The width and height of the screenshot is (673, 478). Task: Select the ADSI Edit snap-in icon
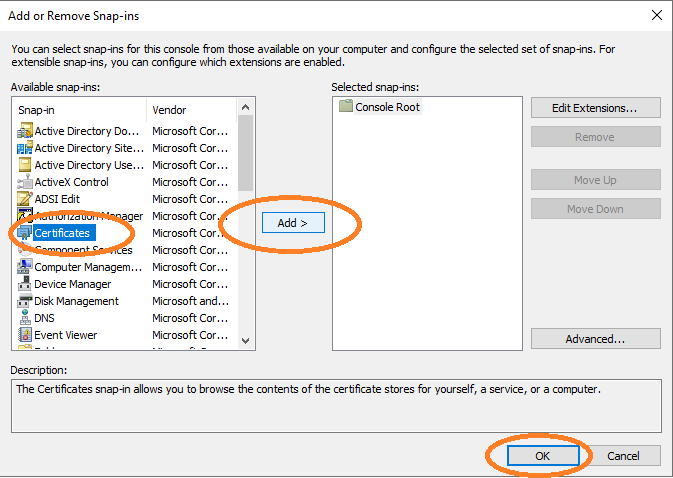coord(25,199)
